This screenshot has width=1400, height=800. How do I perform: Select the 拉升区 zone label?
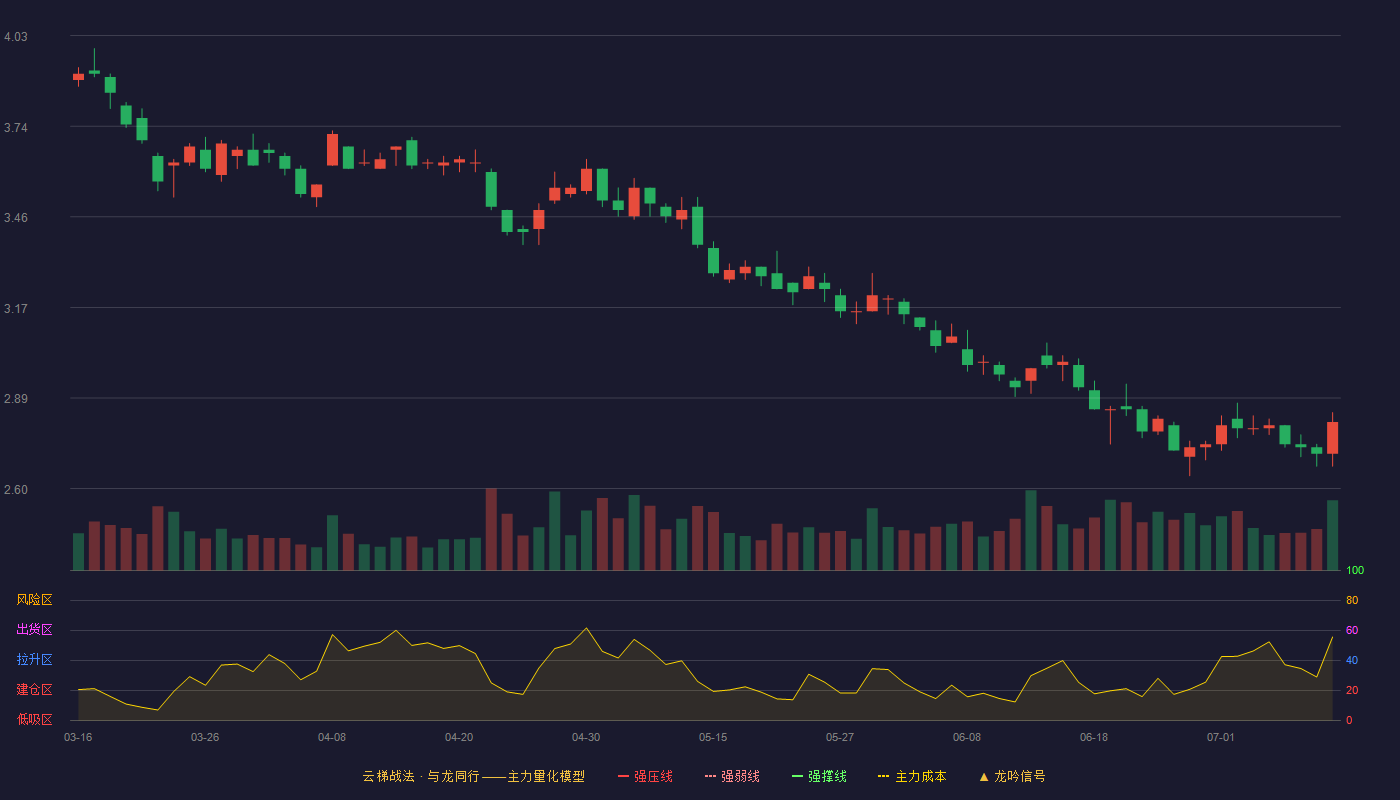pos(34,660)
